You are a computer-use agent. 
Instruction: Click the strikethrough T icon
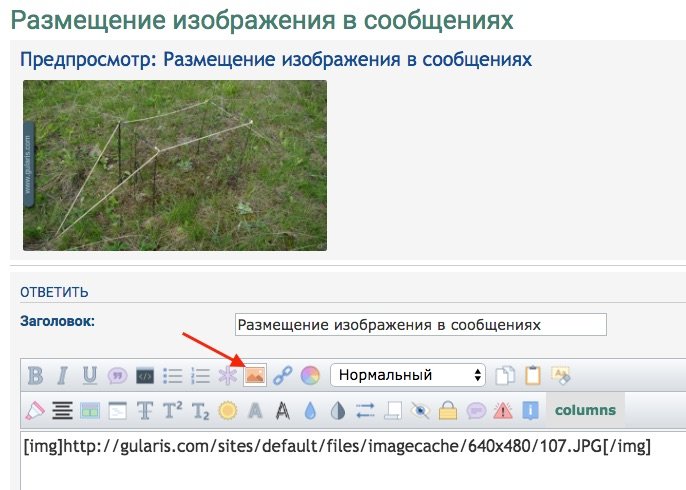[144, 410]
